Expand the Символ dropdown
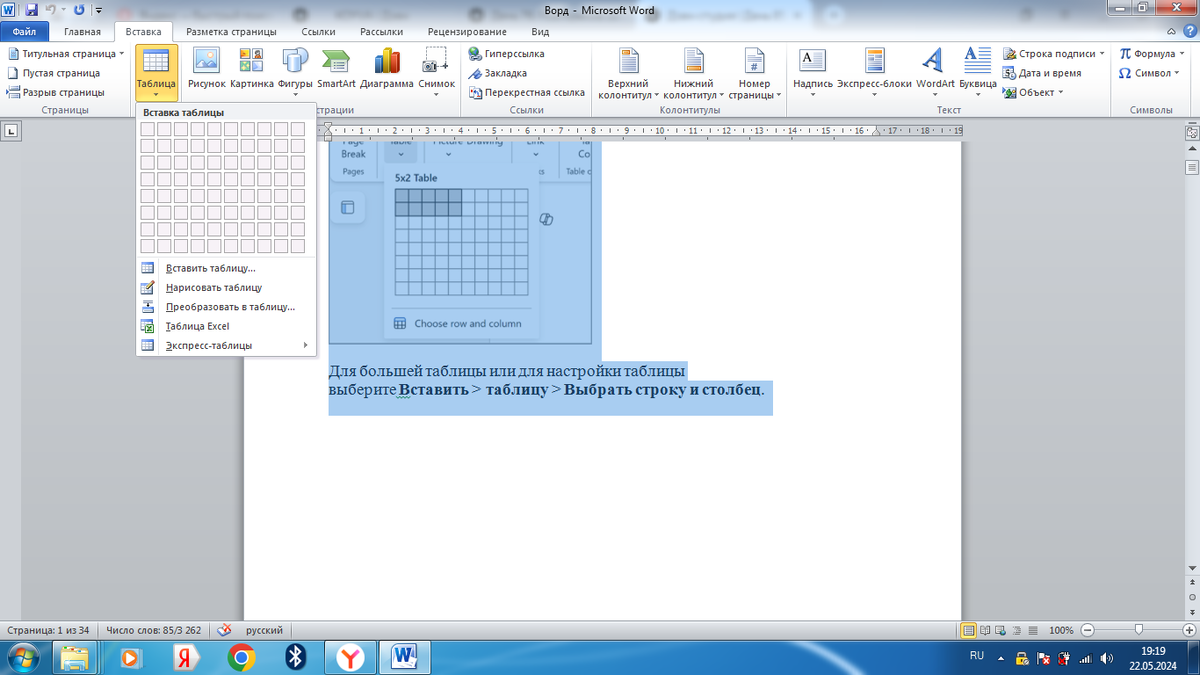 tap(1177, 73)
